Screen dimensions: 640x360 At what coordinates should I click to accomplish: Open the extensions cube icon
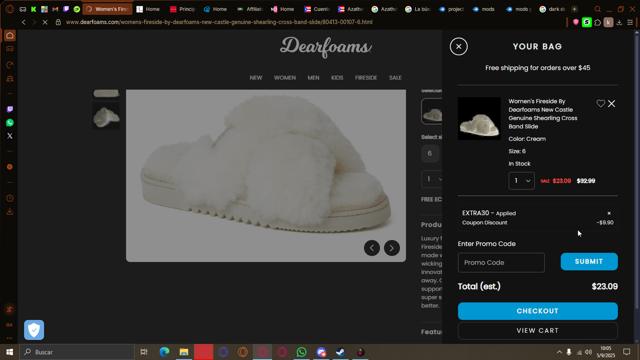point(598,22)
